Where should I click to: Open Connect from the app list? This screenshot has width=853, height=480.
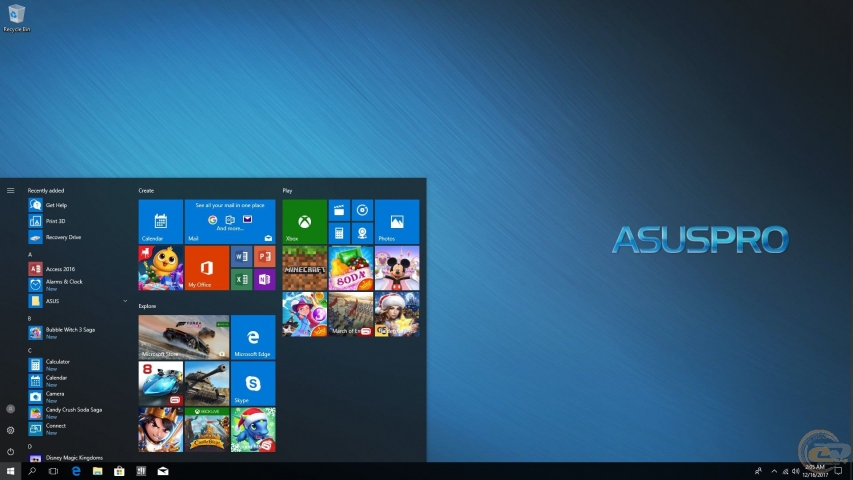click(78, 429)
